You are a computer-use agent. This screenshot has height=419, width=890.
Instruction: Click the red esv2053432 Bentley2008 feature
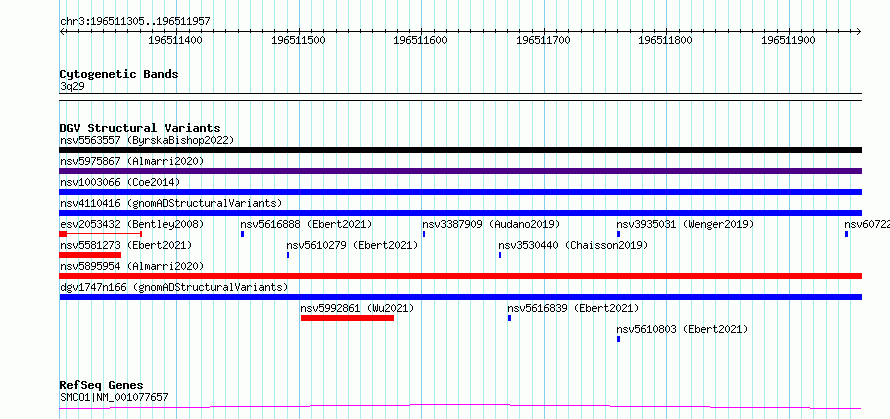[100, 234]
